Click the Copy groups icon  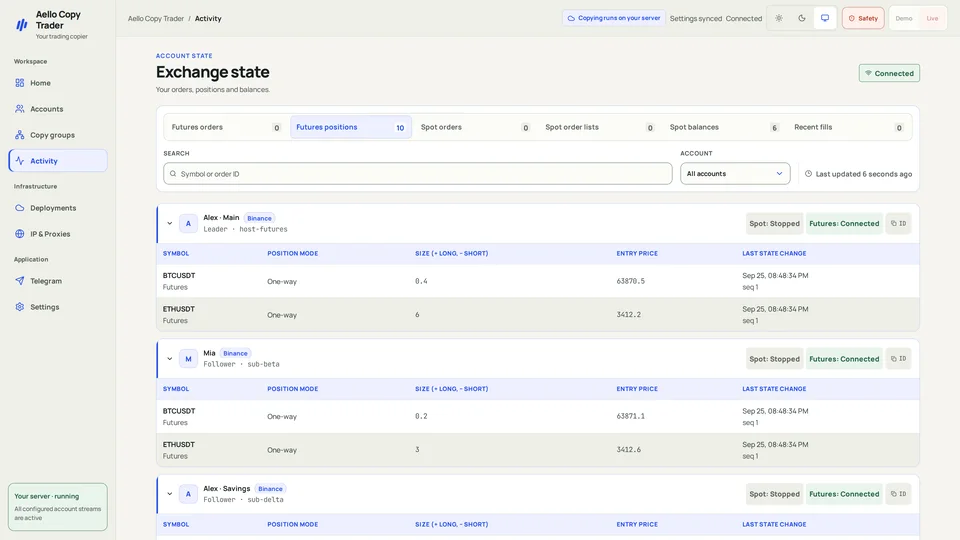click(20, 135)
